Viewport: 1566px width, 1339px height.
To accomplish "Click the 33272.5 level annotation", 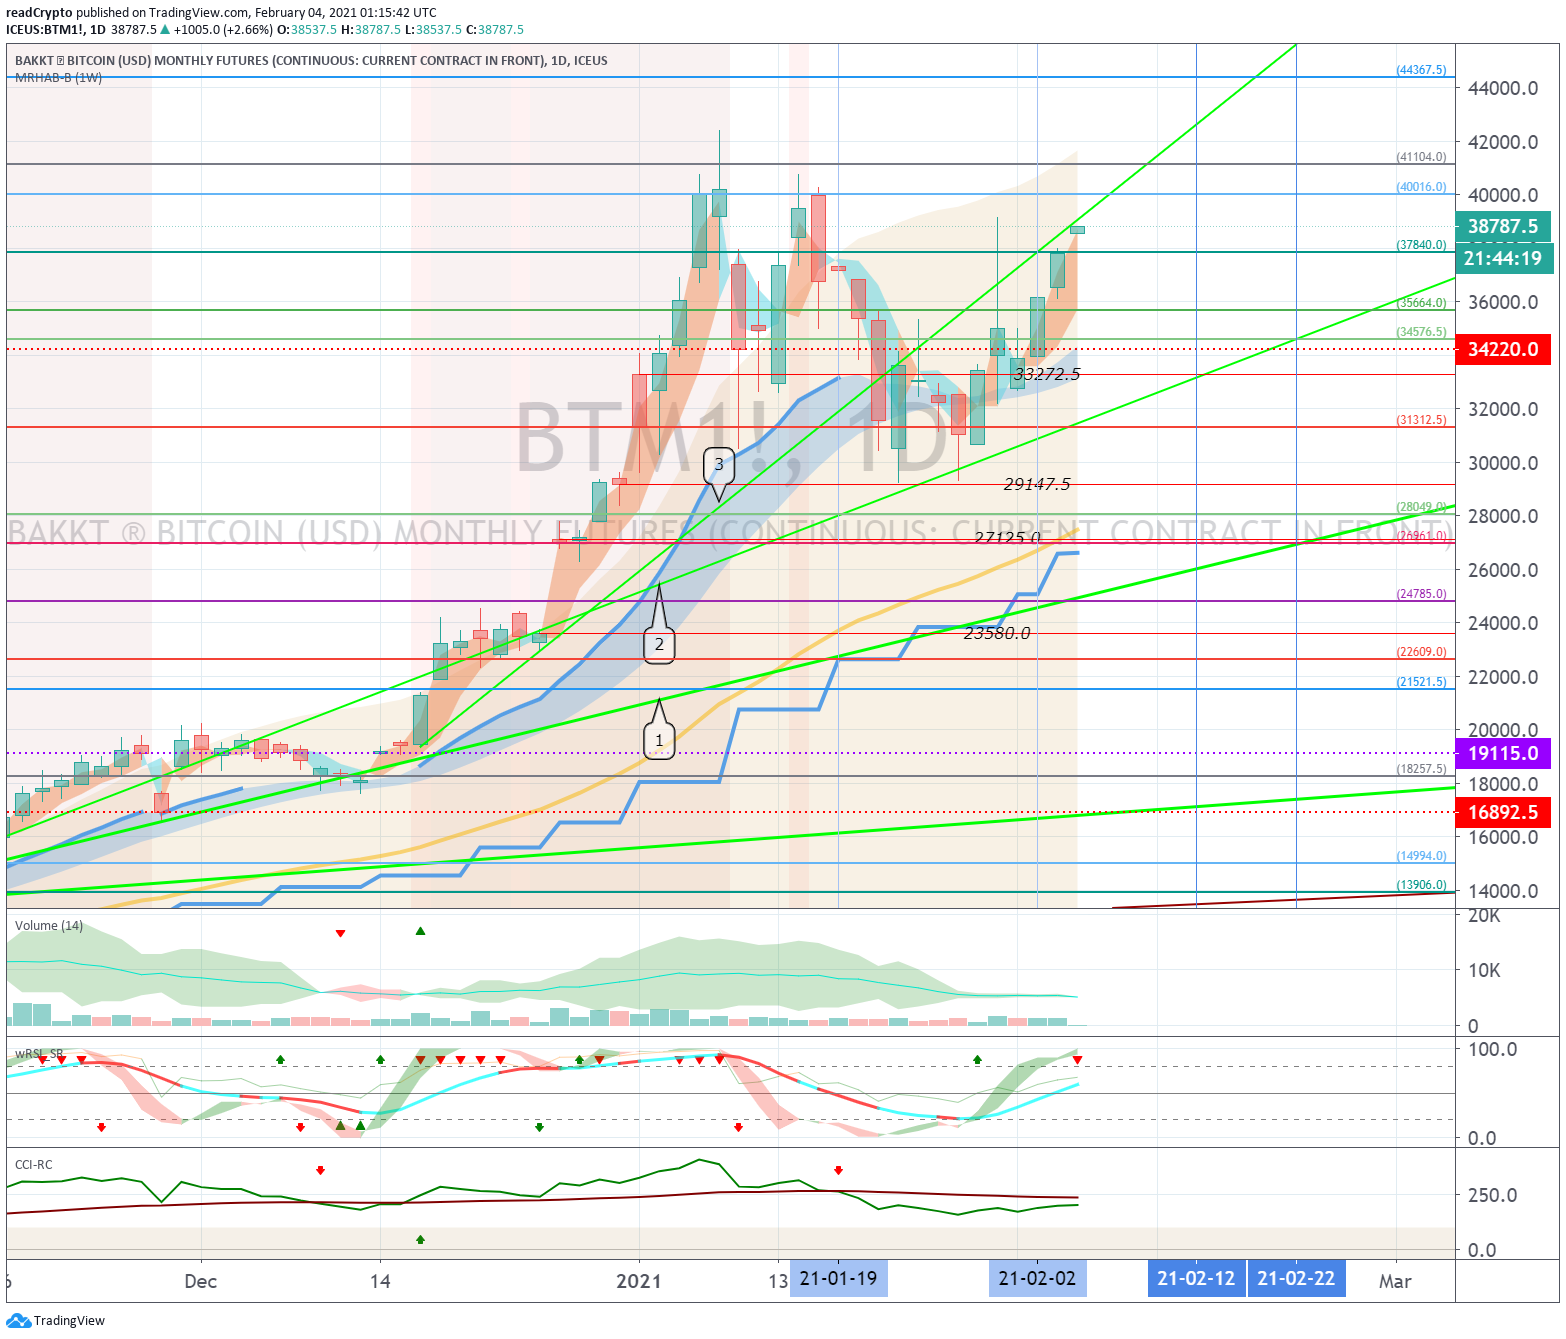I will click(x=1047, y=374).
